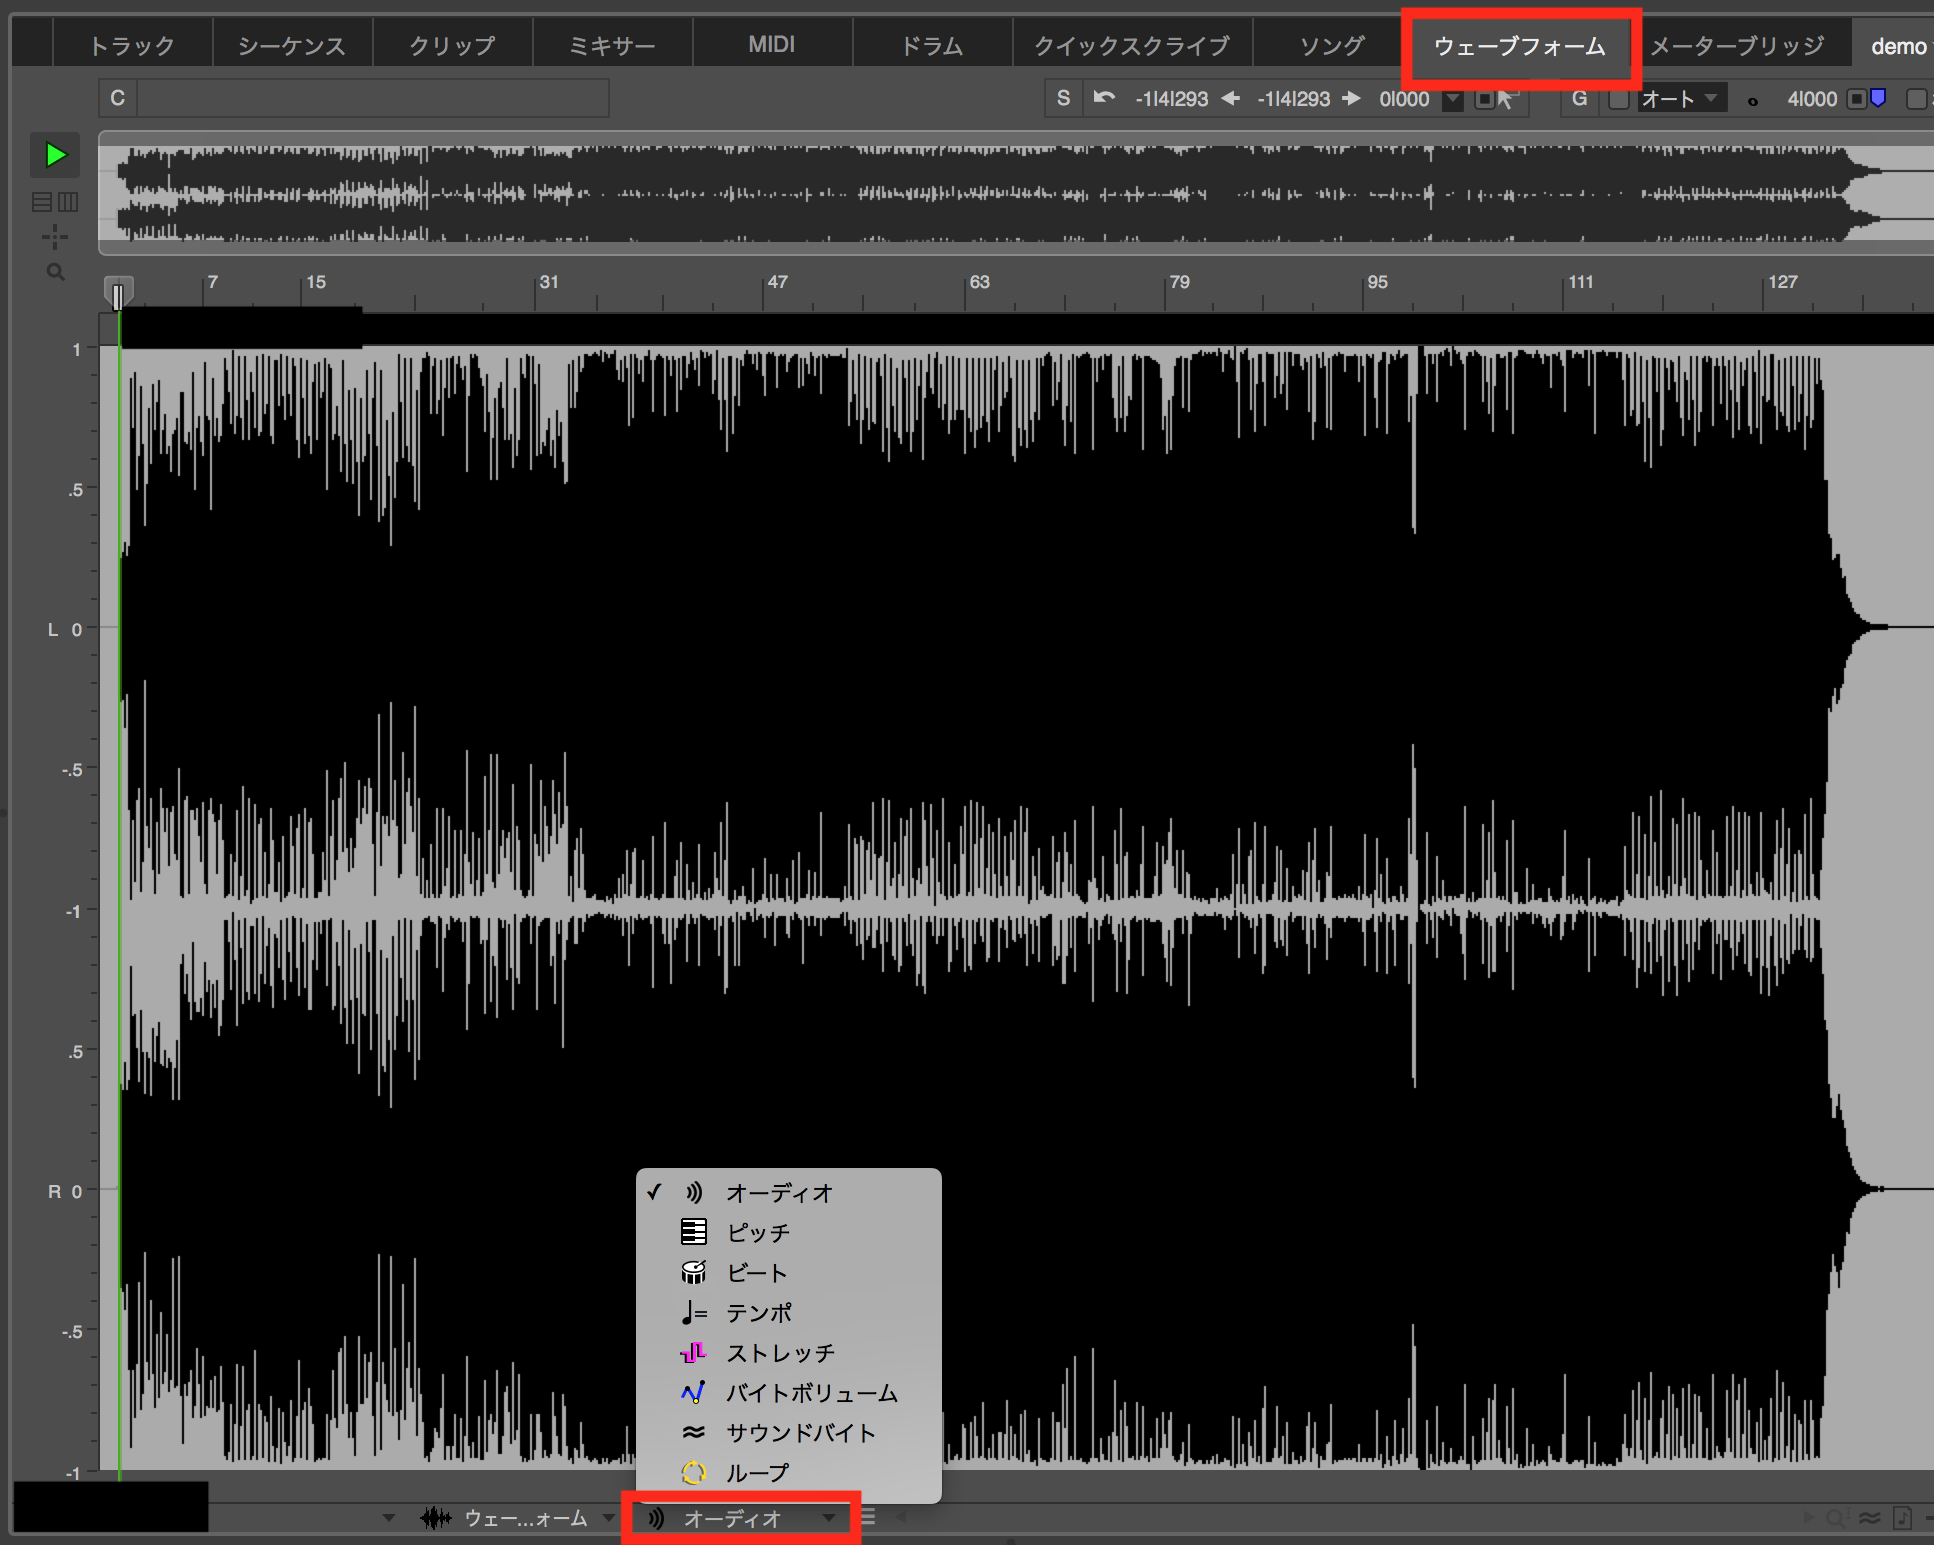
Task: Open the ウェー...ォーム view dropdown at bottom
Action: click(x=525, y=1518)
